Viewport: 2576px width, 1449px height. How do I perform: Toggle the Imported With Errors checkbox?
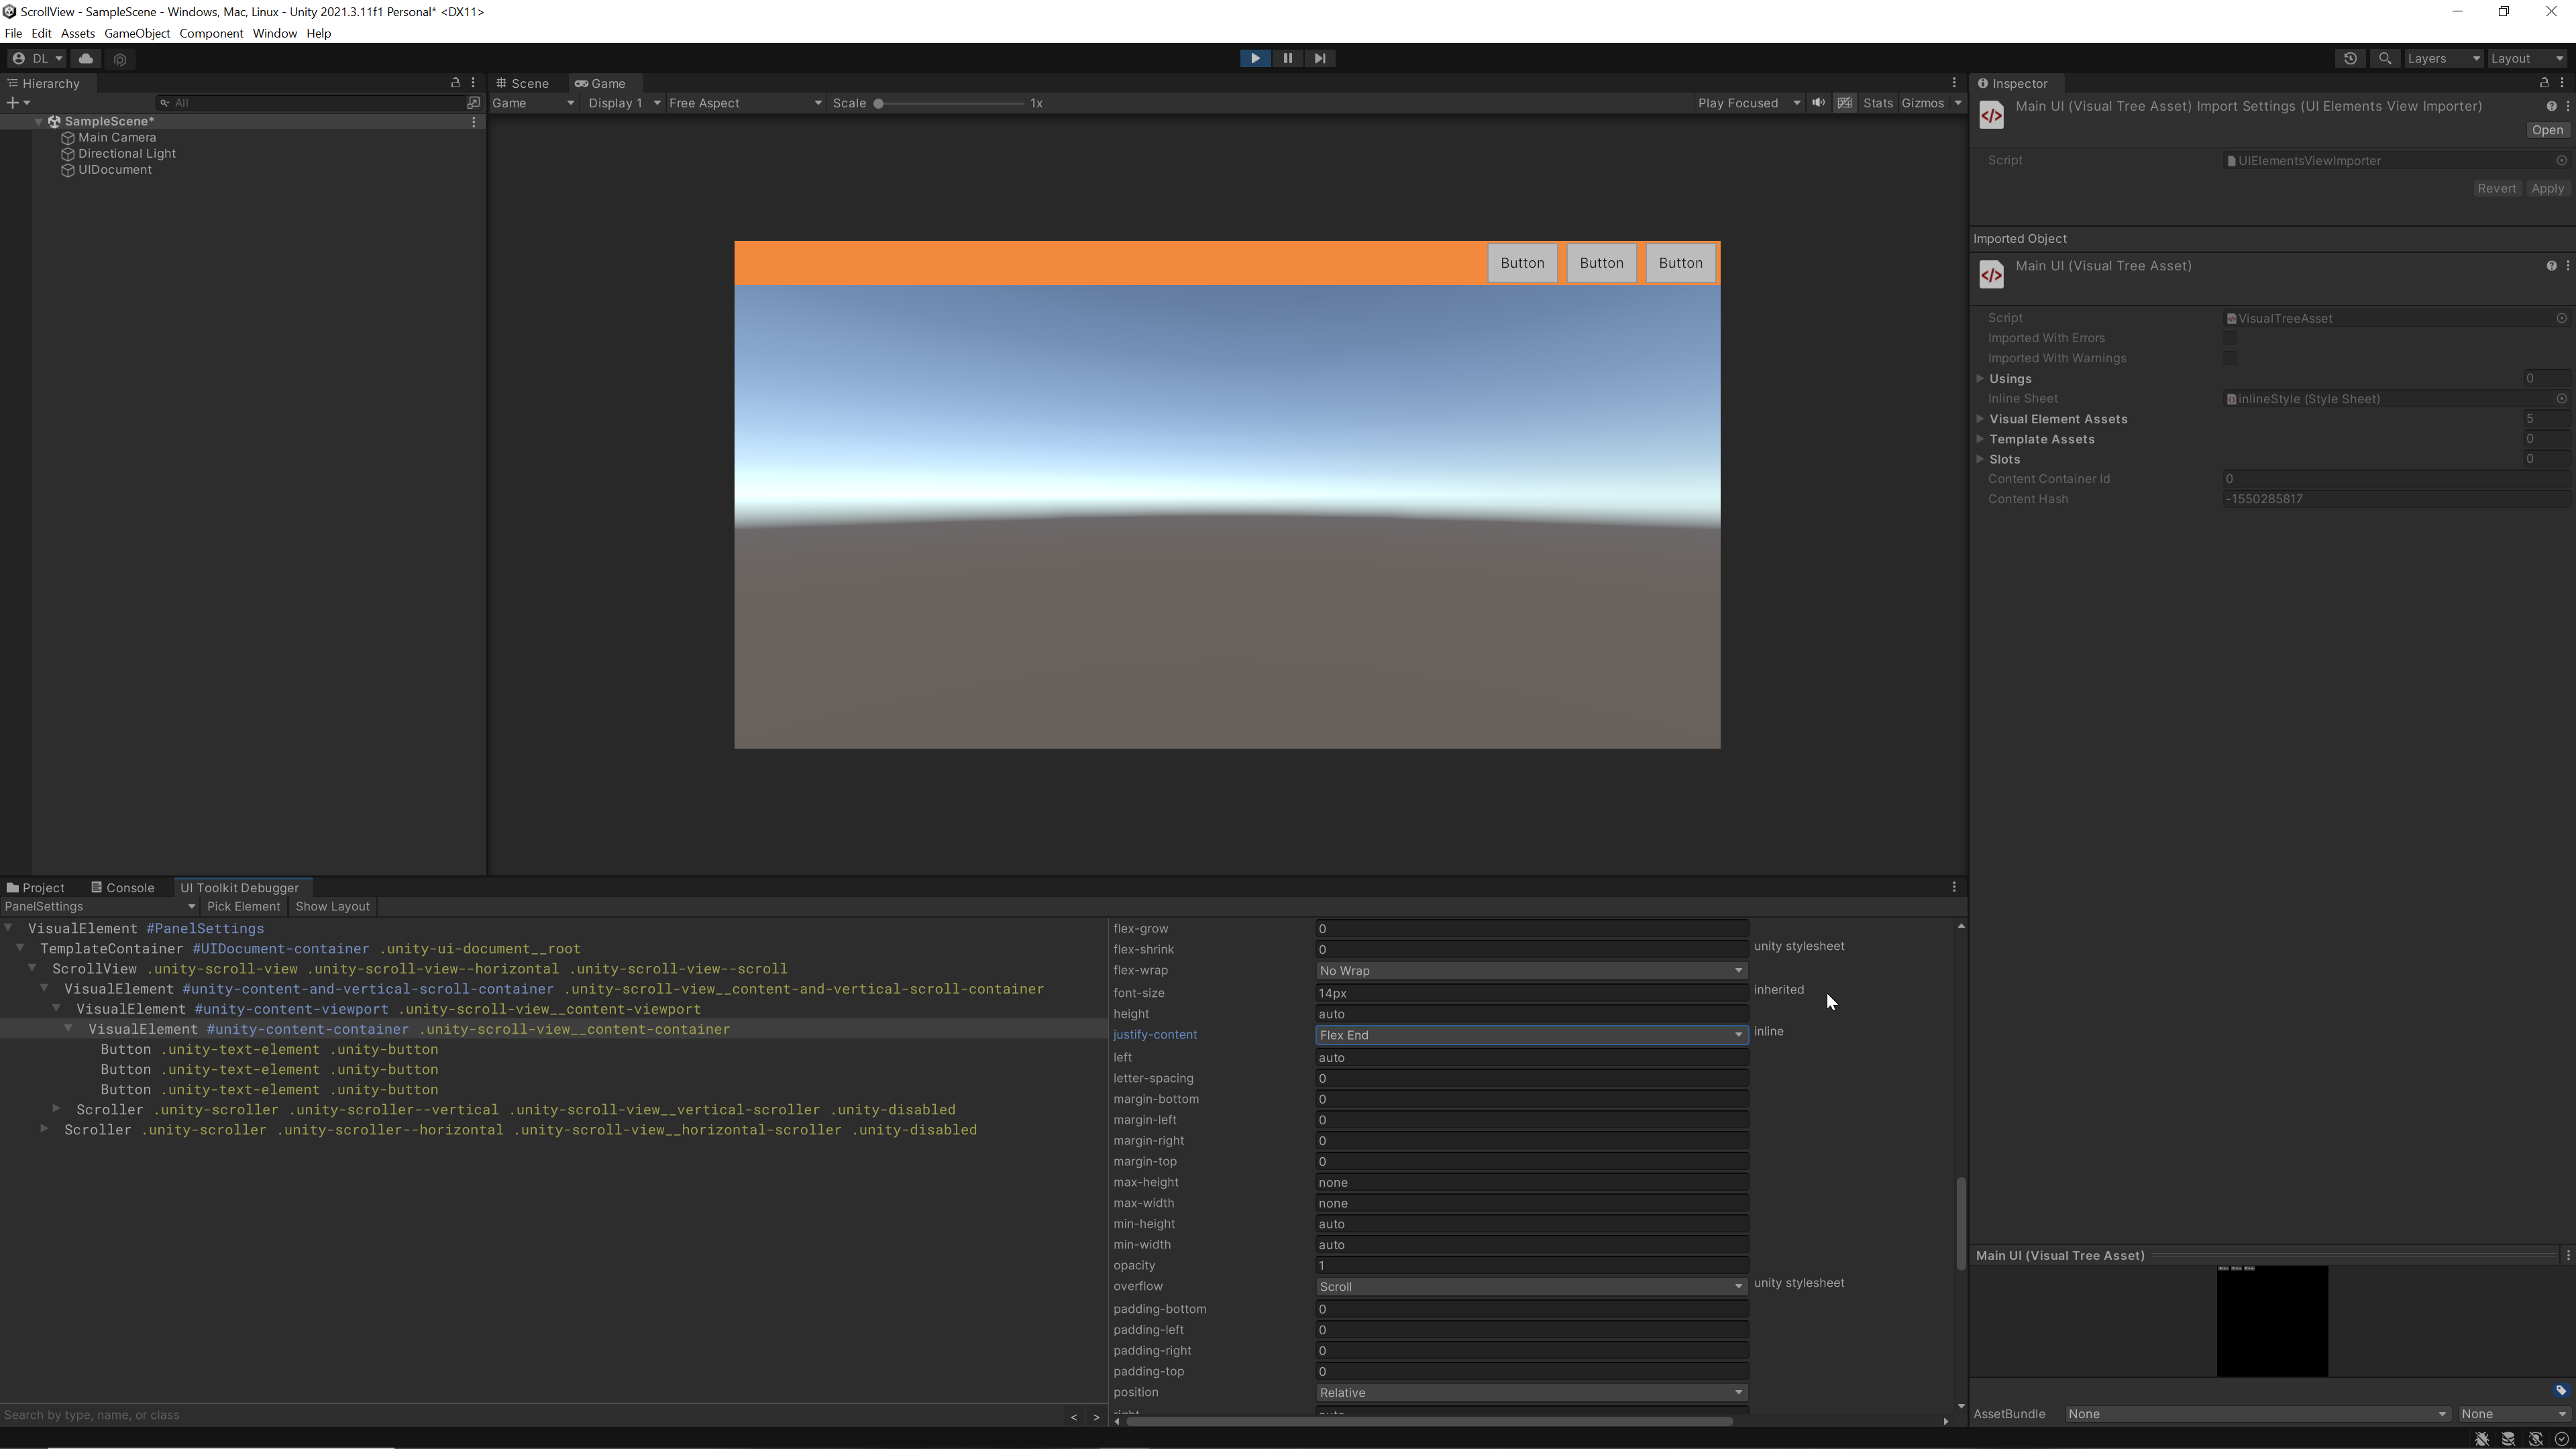pyautogui.click(x=2230, y=338)
